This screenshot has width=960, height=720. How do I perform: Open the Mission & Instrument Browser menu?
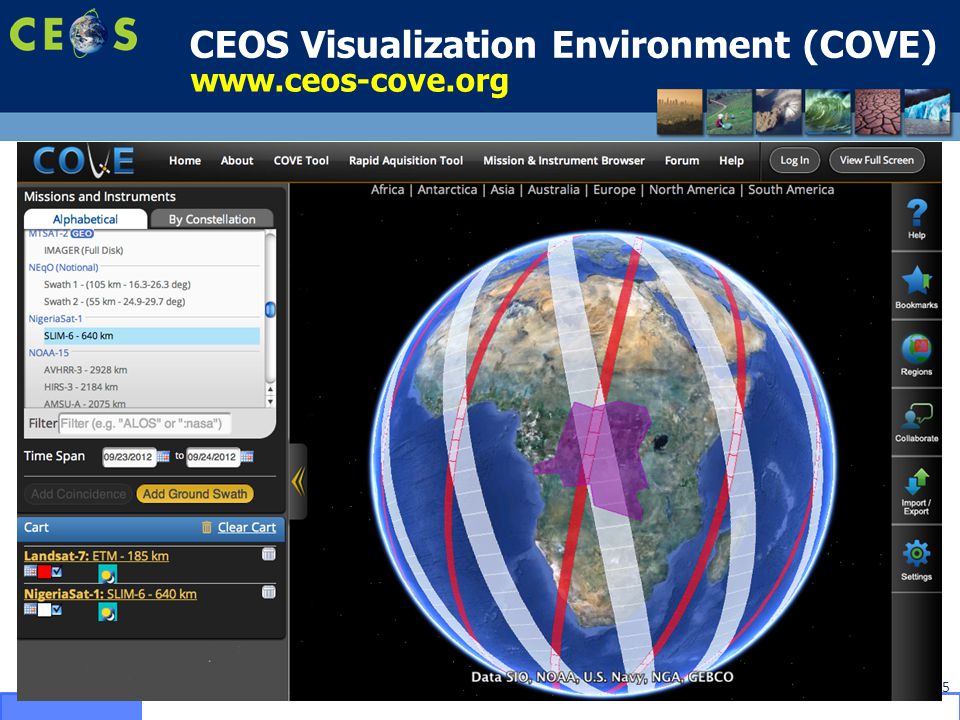[564, 160]
